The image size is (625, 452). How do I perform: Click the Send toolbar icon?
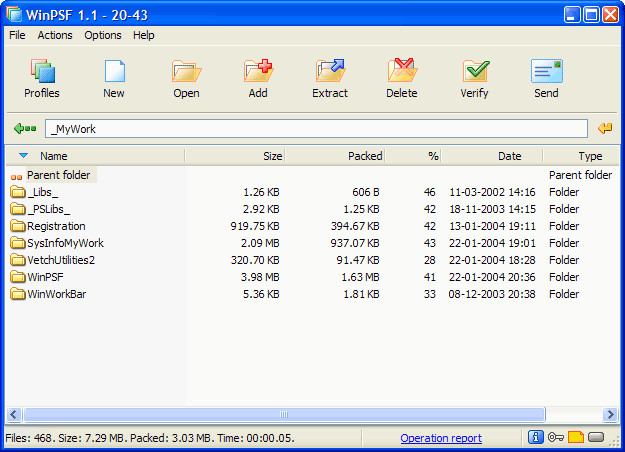click(x=546, y=71)
